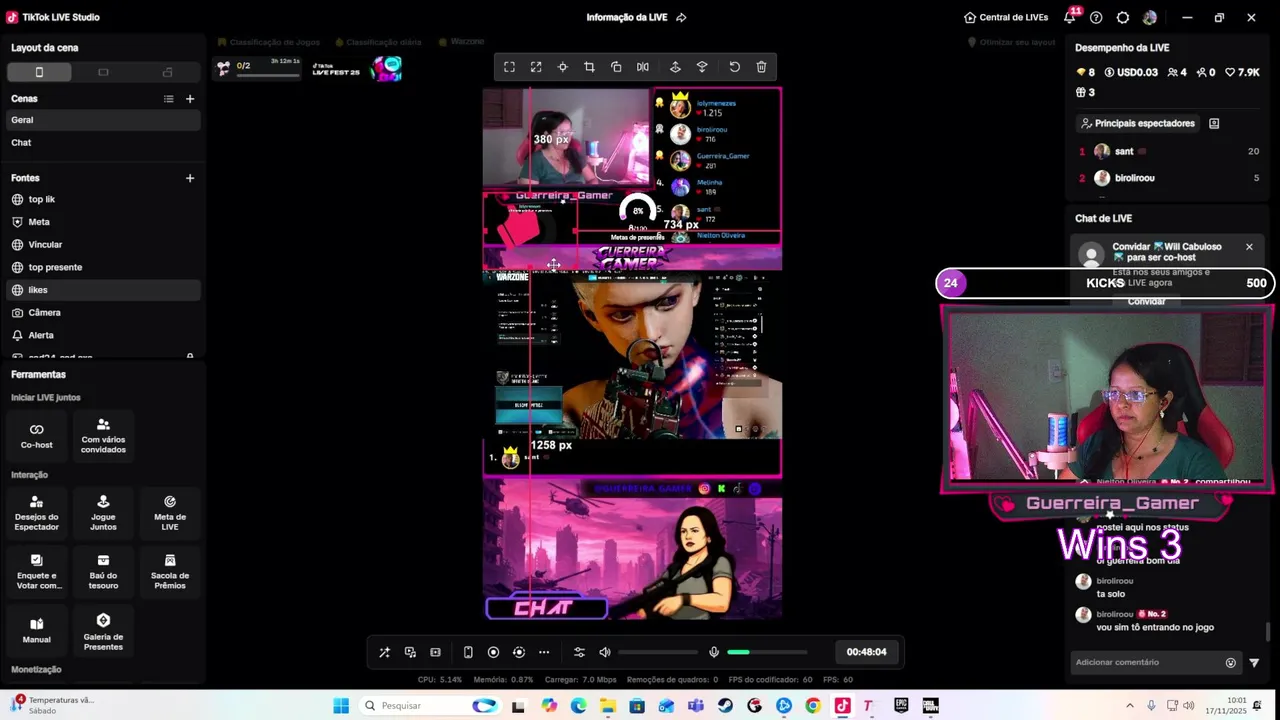The image size is (1280, 720).
Task: Click the icon beside Principais espectadores
Action: (x=1214, y=123)
